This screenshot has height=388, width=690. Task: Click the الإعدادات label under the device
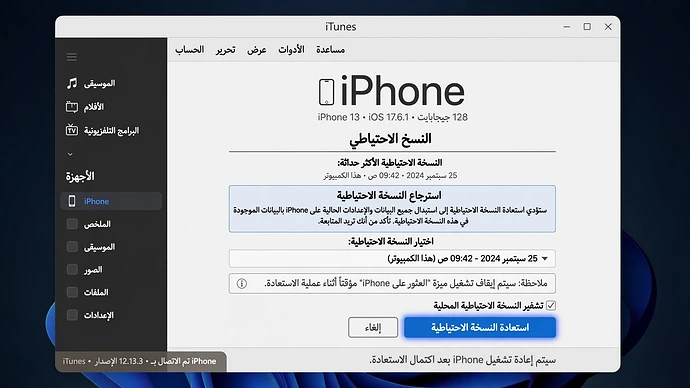[99, 315]
